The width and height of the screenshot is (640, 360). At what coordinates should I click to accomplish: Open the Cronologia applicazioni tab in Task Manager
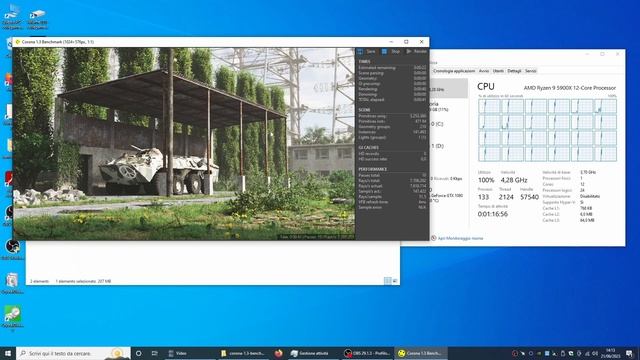pos(454,71)
